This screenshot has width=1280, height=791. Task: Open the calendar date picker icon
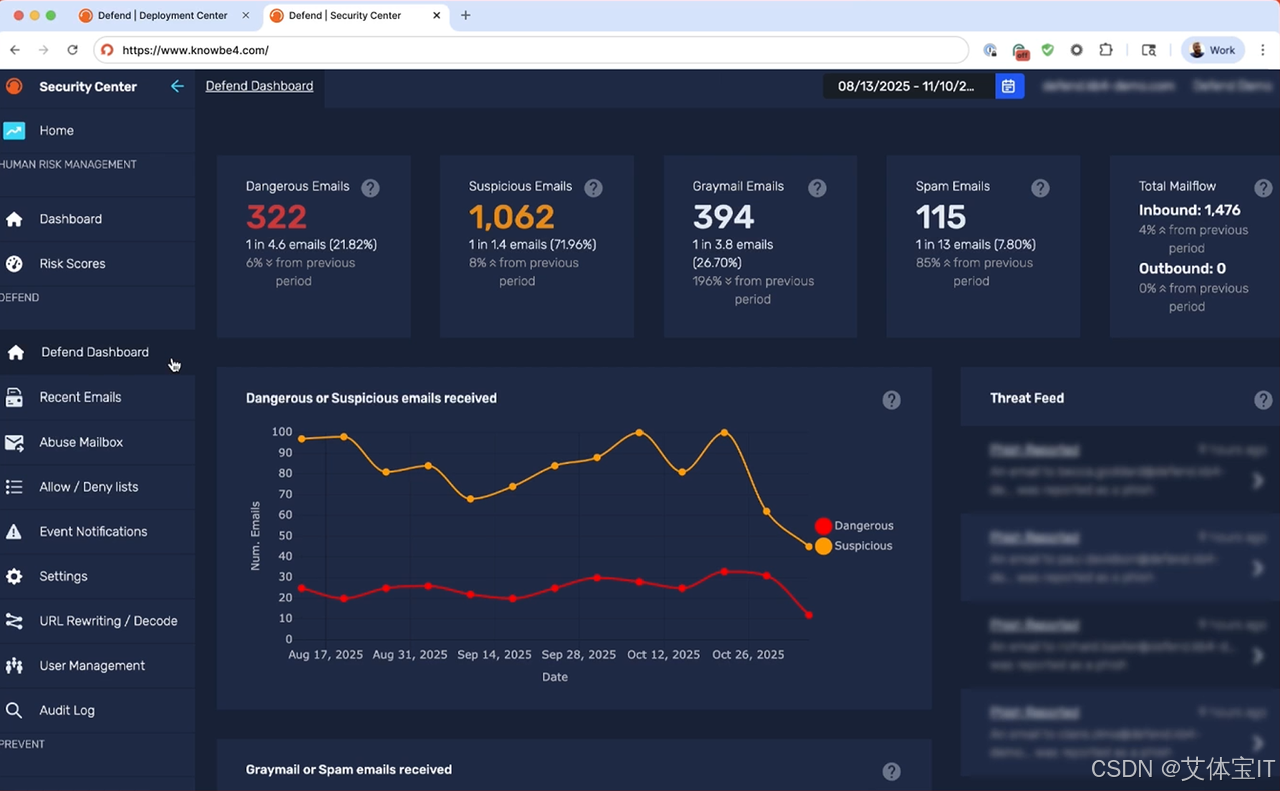1008,86
